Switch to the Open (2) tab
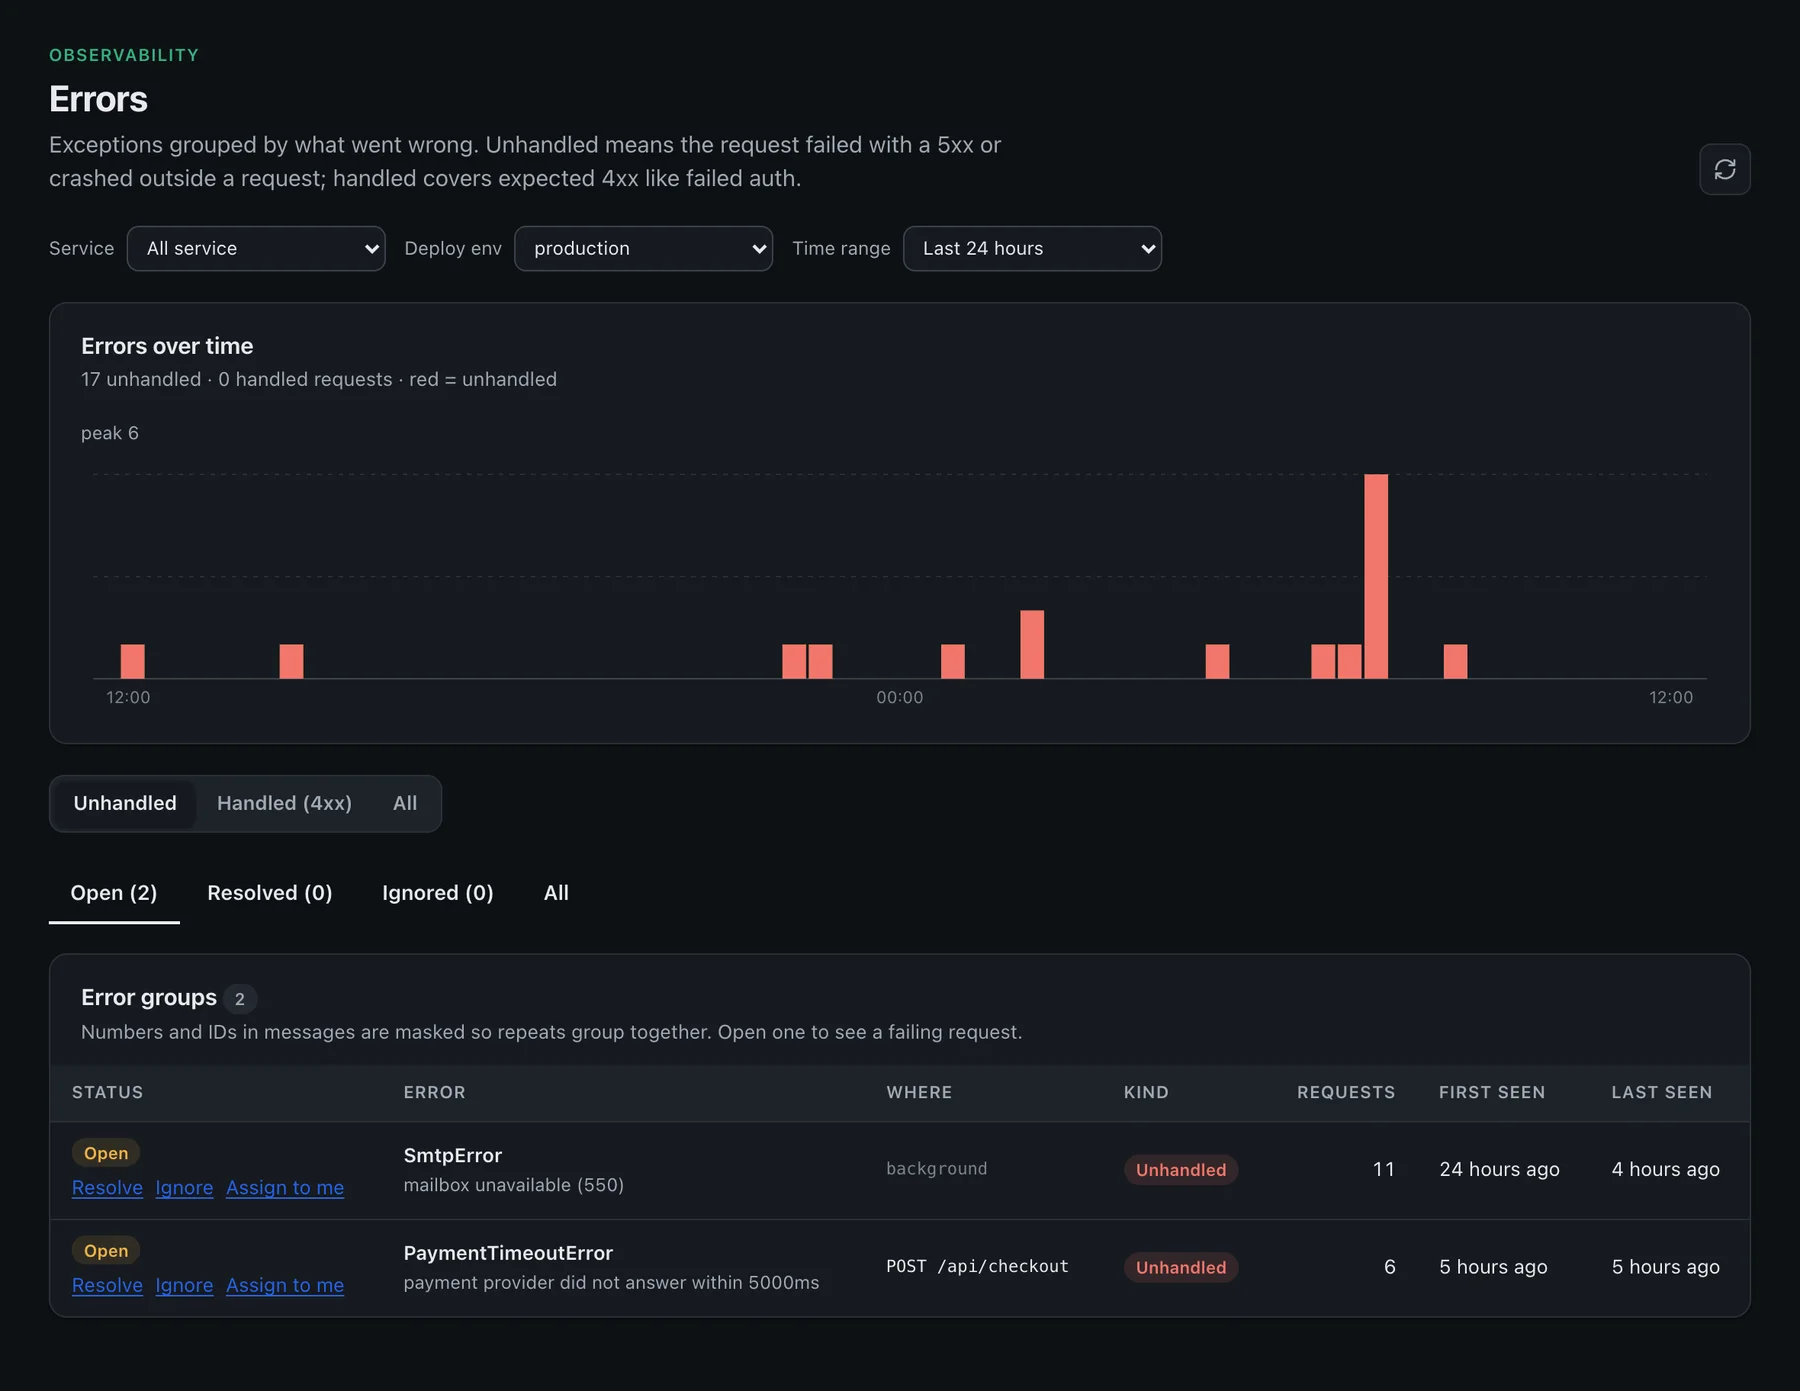The height and width of the screenshot is (1391, 1800). pos(114,893)
